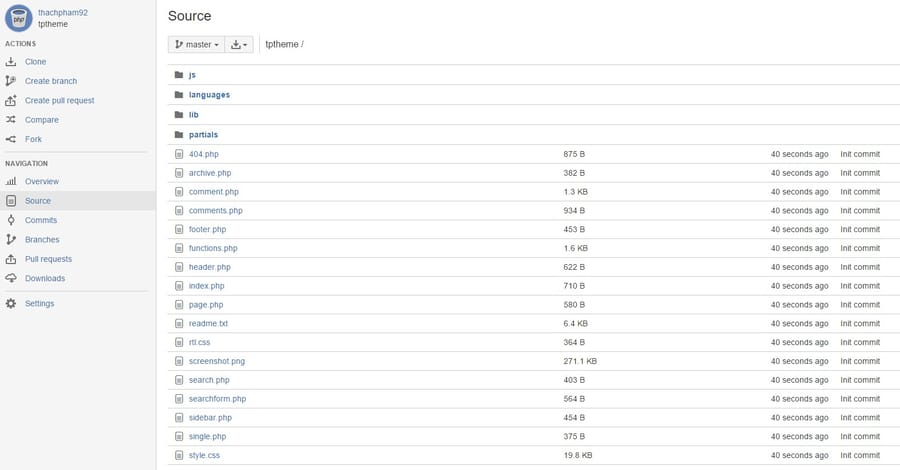Click the Create pull request icon
The height and width of the screenshot is (470, 900).
11,100
